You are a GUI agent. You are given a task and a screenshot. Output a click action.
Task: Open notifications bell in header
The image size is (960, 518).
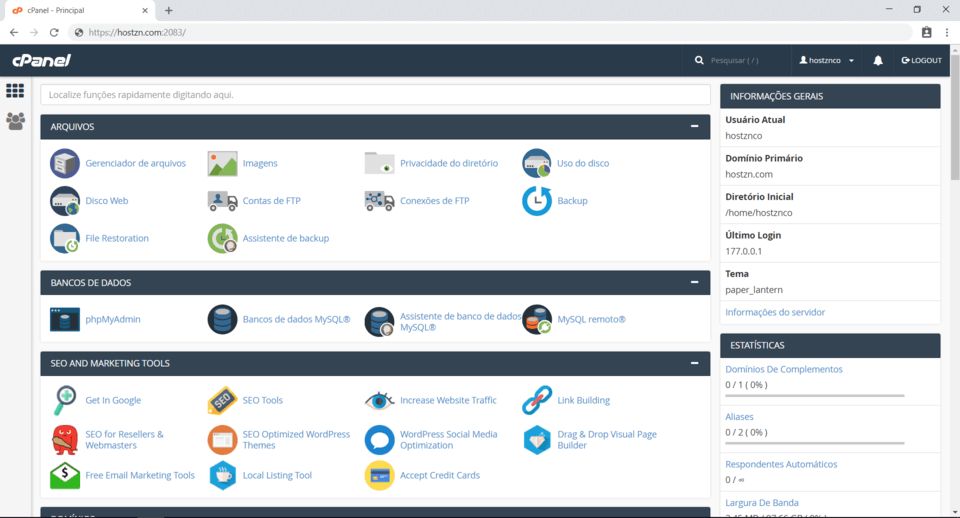(878, 60)
